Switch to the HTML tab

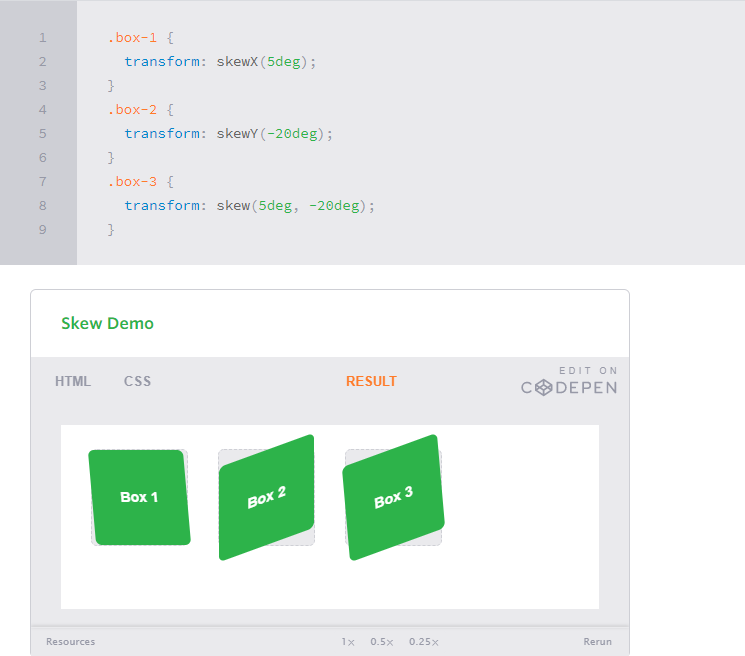point(73,381)
